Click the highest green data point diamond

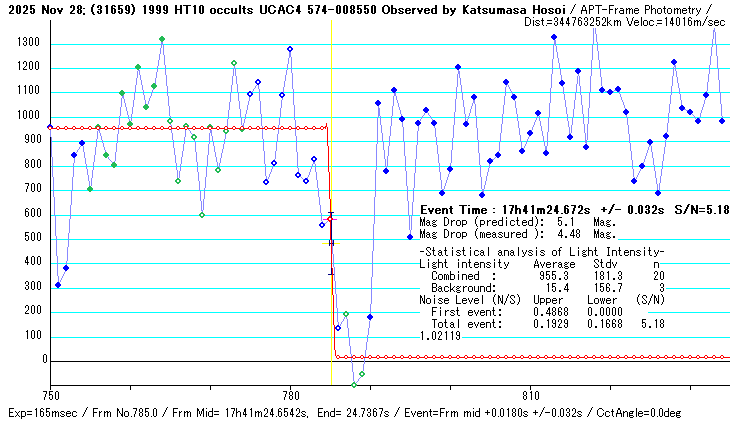pyautogui.click(x=162, y=39)
